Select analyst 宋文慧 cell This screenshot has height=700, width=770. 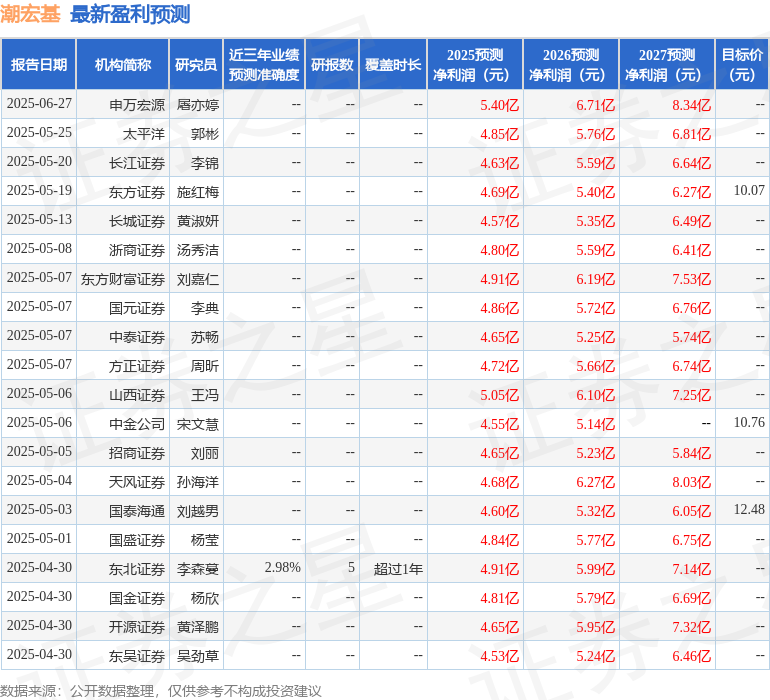(198, 424)
